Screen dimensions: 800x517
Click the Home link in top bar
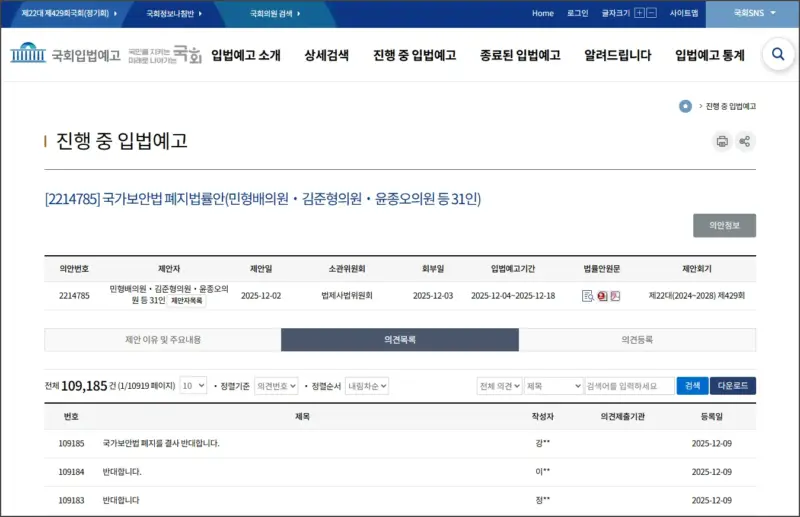[x=542, y=13]
